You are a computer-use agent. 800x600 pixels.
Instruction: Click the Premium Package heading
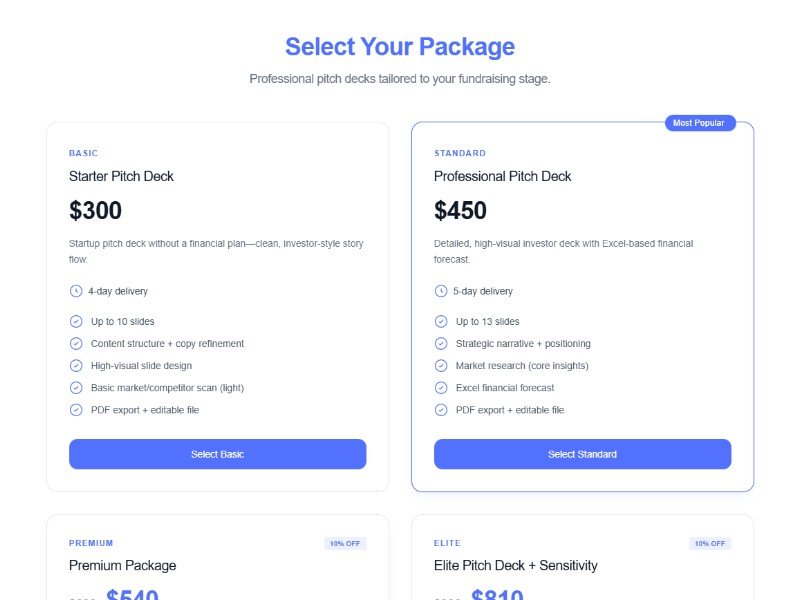coord(122,565)
